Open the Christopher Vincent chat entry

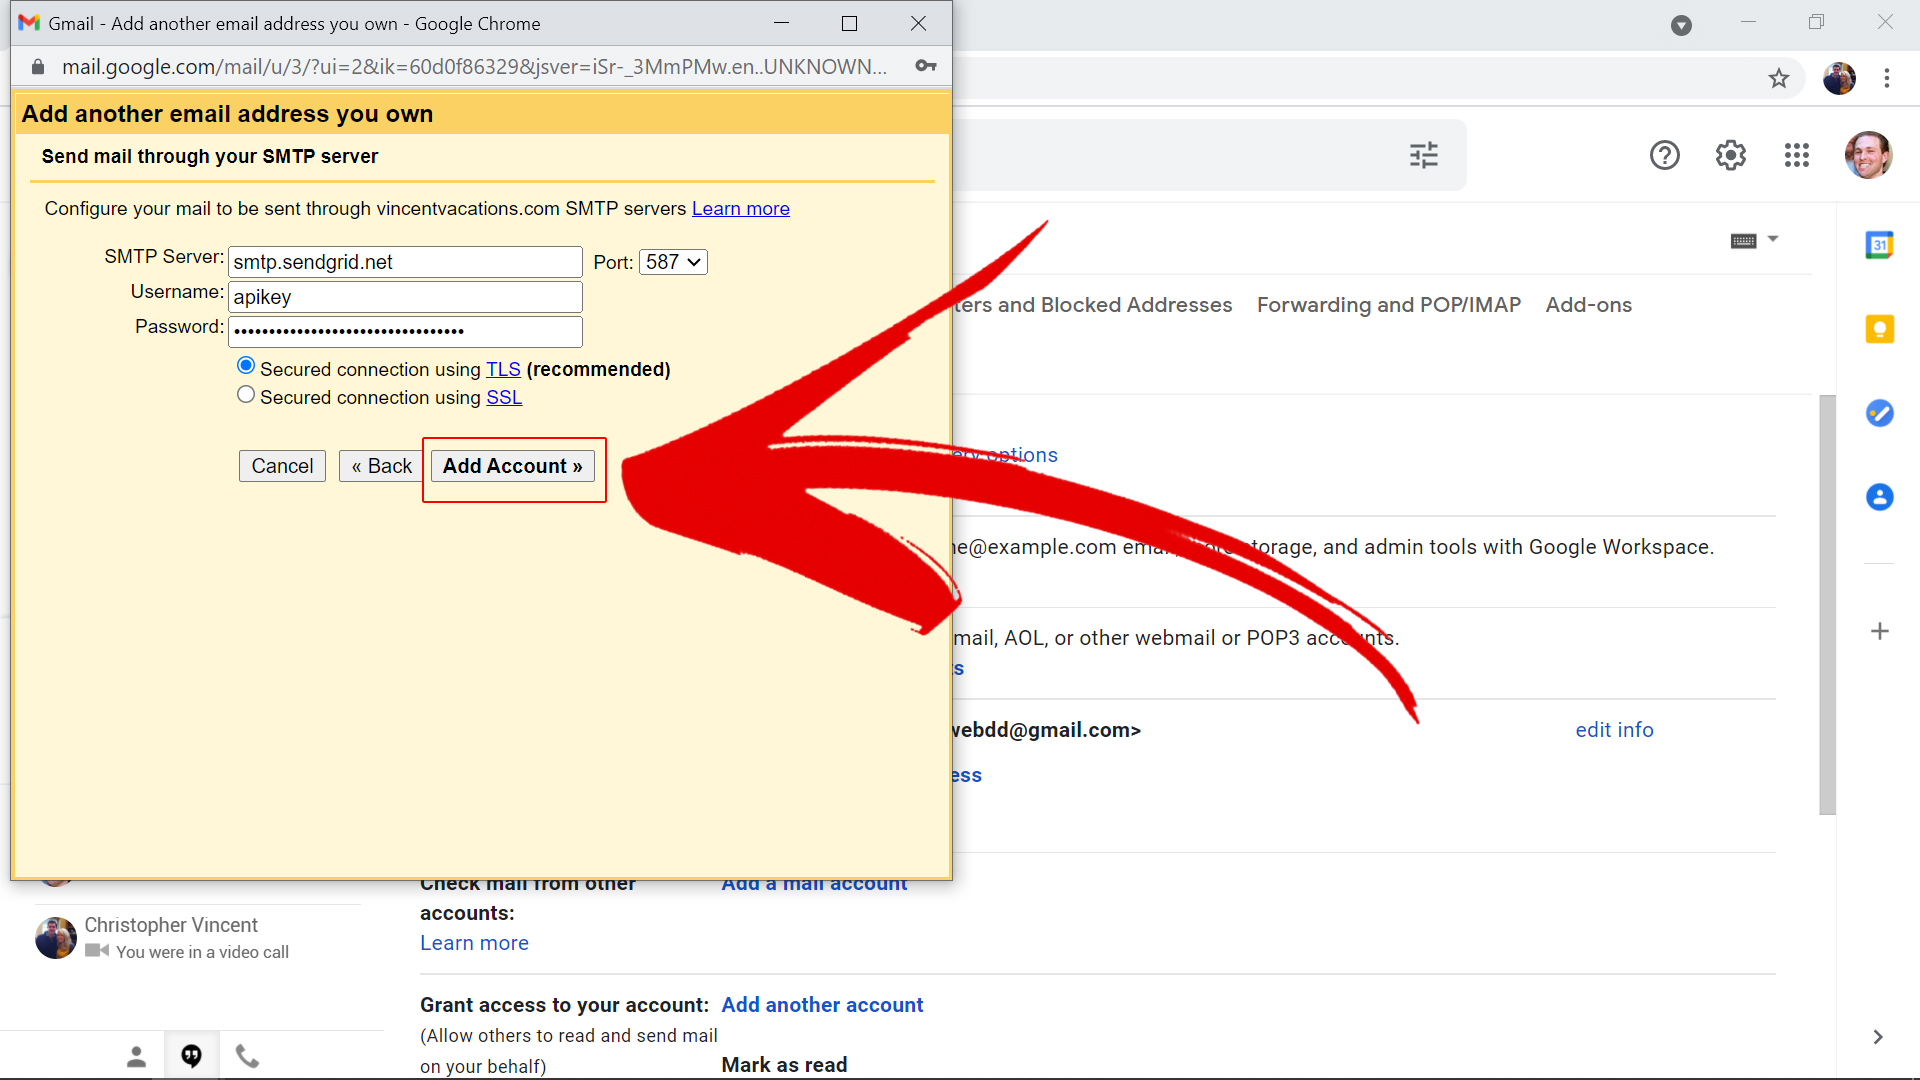[198, 938]
